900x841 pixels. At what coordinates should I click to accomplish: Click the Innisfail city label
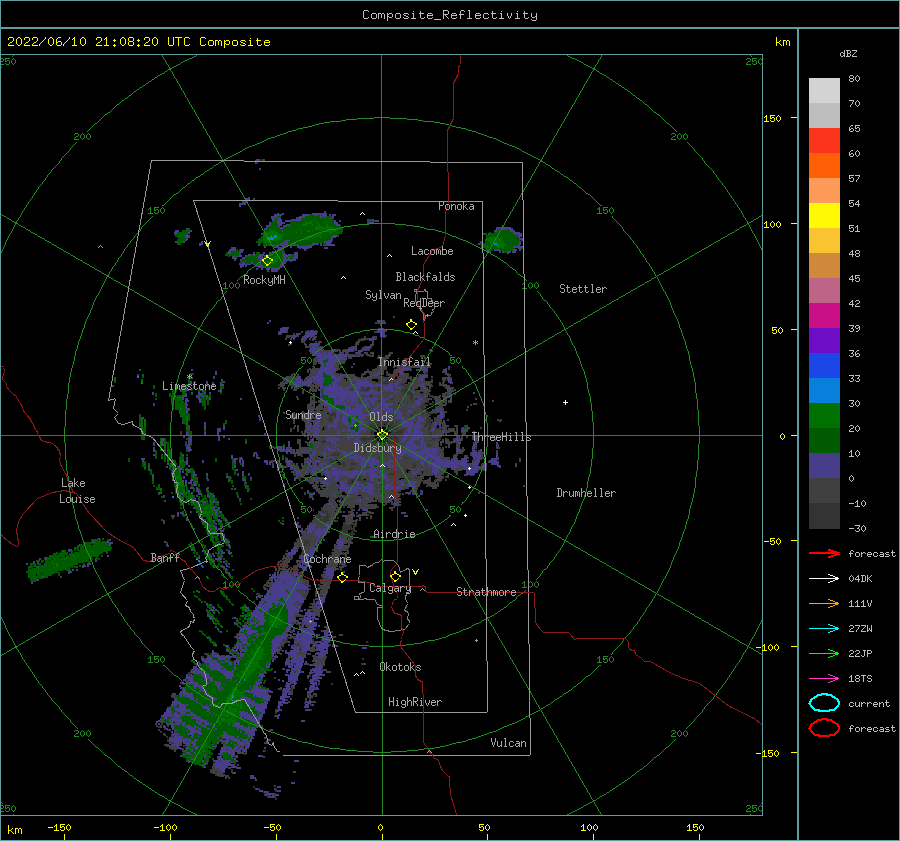[x=404, y=362]
